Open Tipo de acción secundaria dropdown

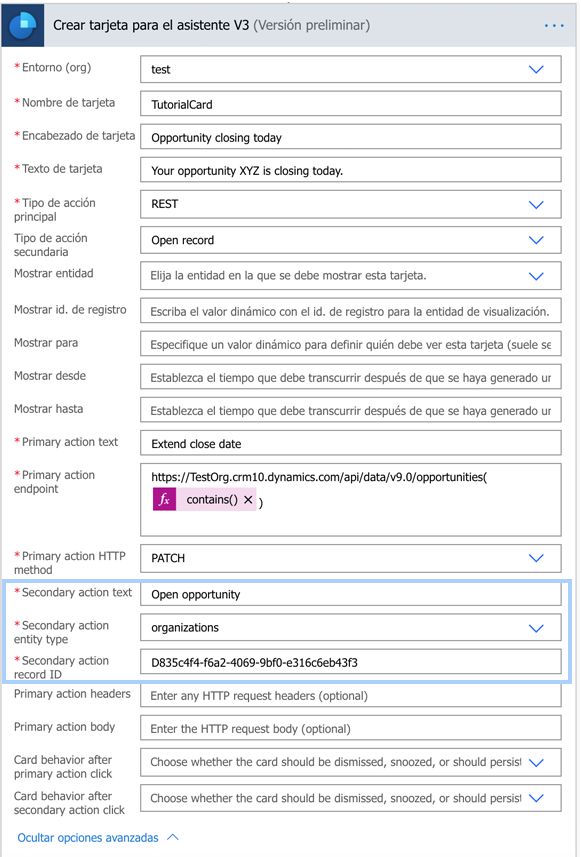[x=536, y=240]
